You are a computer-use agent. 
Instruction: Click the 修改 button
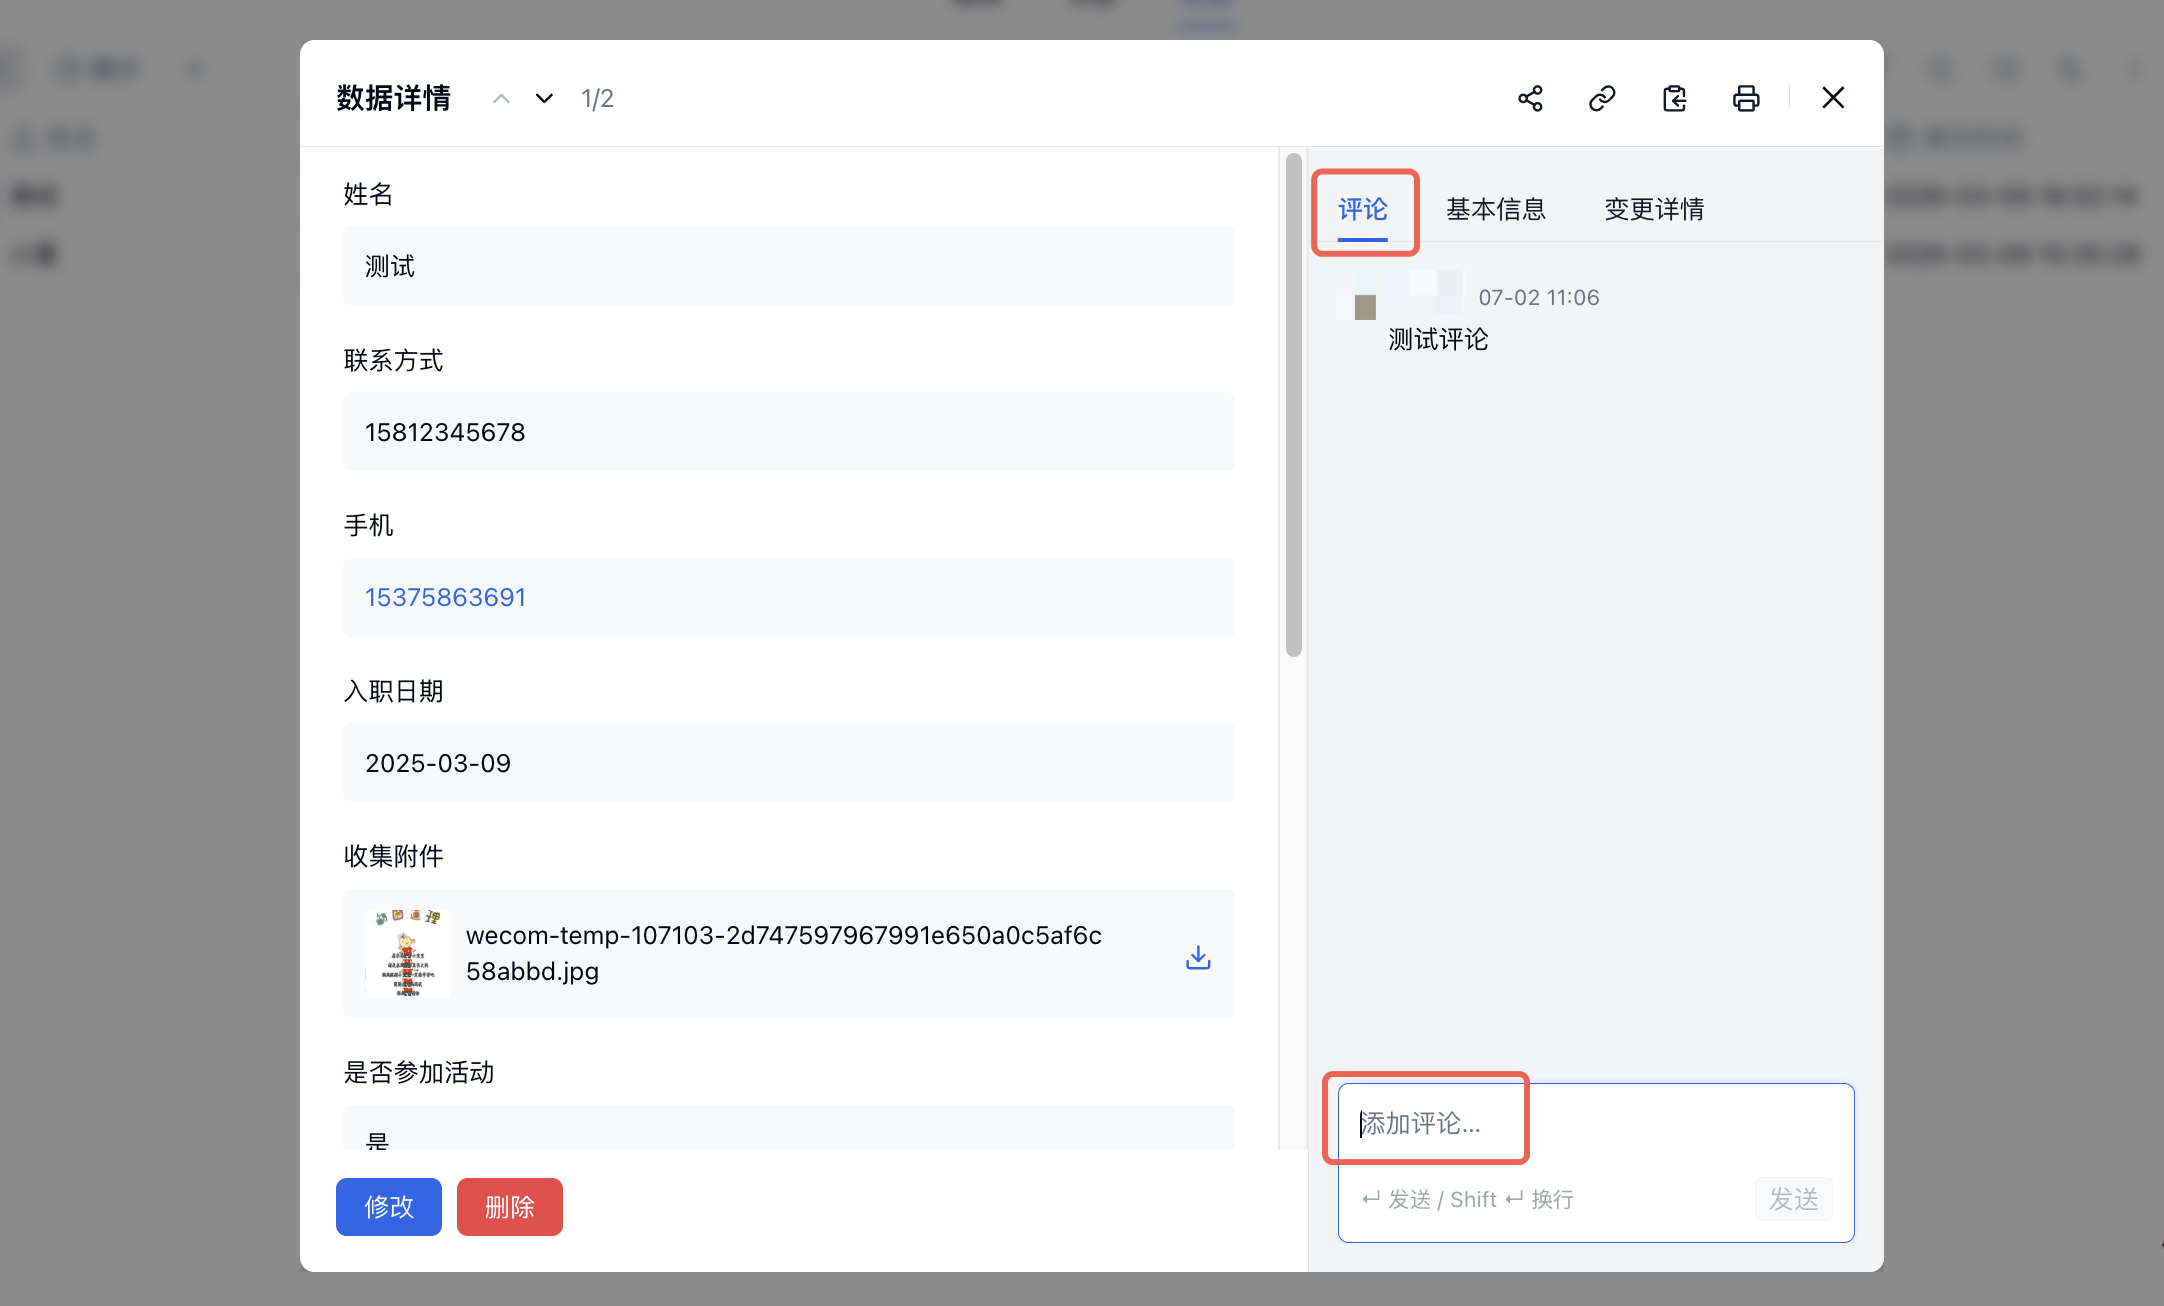389,1207
